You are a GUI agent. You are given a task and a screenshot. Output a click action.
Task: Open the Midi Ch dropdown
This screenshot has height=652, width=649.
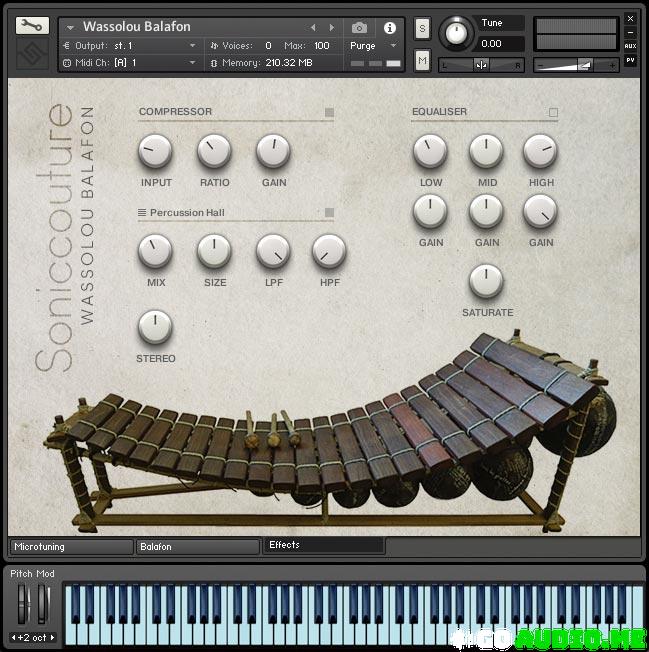point(130,63)
